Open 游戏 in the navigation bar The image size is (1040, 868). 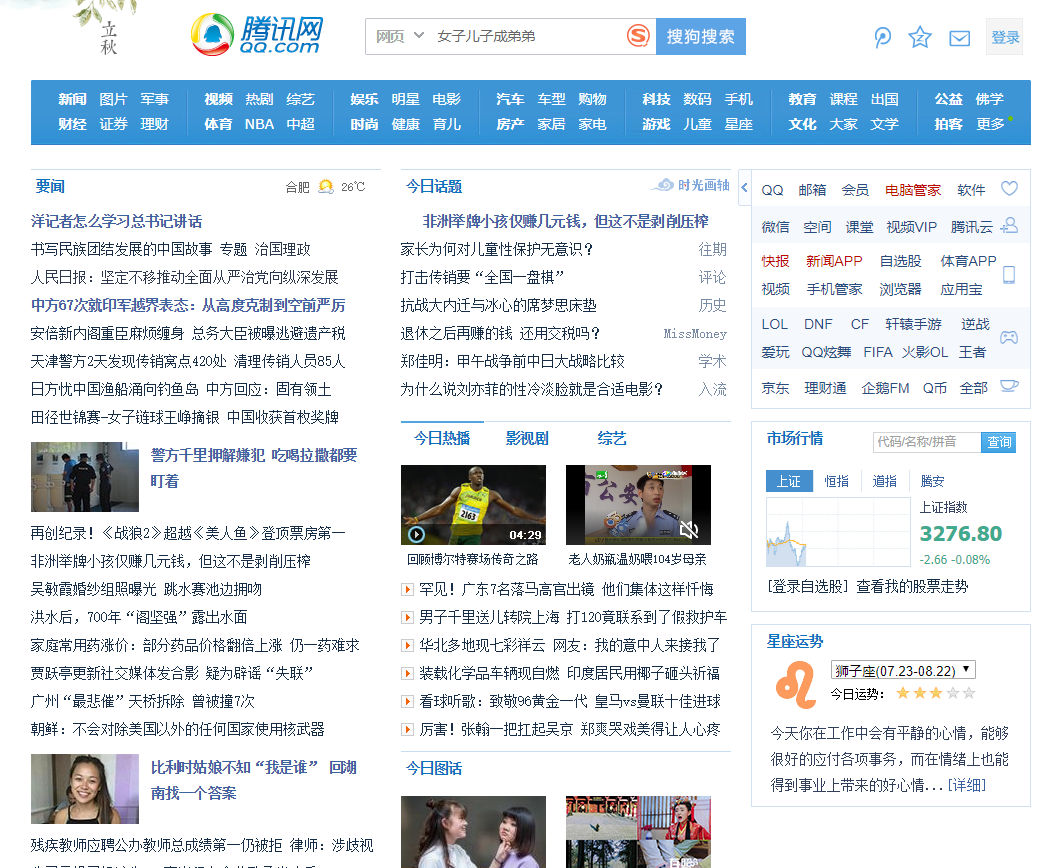[x=656, y=124]
